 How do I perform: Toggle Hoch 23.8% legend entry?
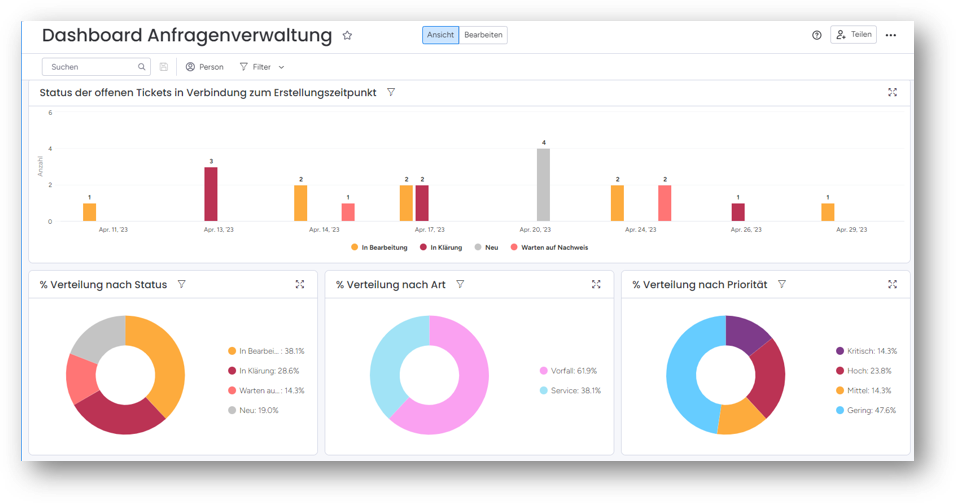(863, 371)
